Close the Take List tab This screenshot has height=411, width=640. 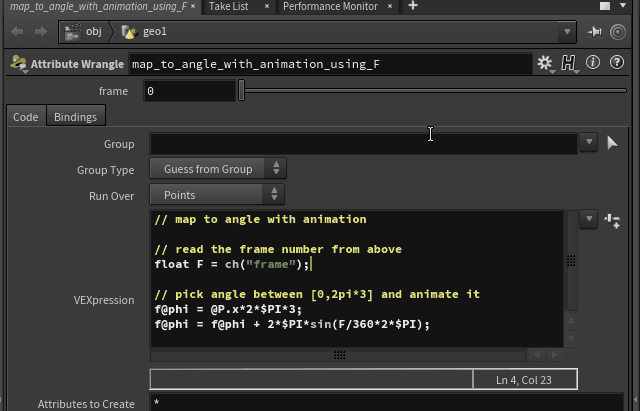click(267, 6)
